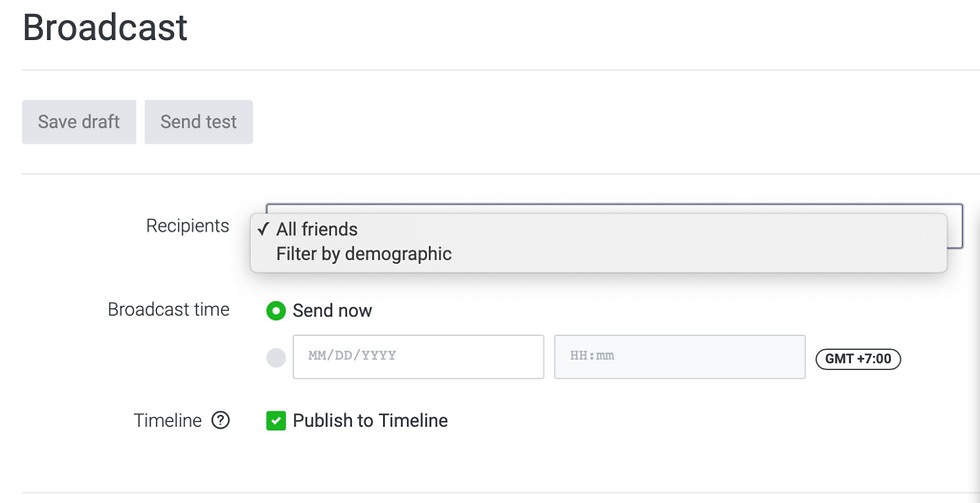Click the MM/DD/YYYY date field
Image resolution: width=980 pixels, height=503 pixels.
(418, 357)
